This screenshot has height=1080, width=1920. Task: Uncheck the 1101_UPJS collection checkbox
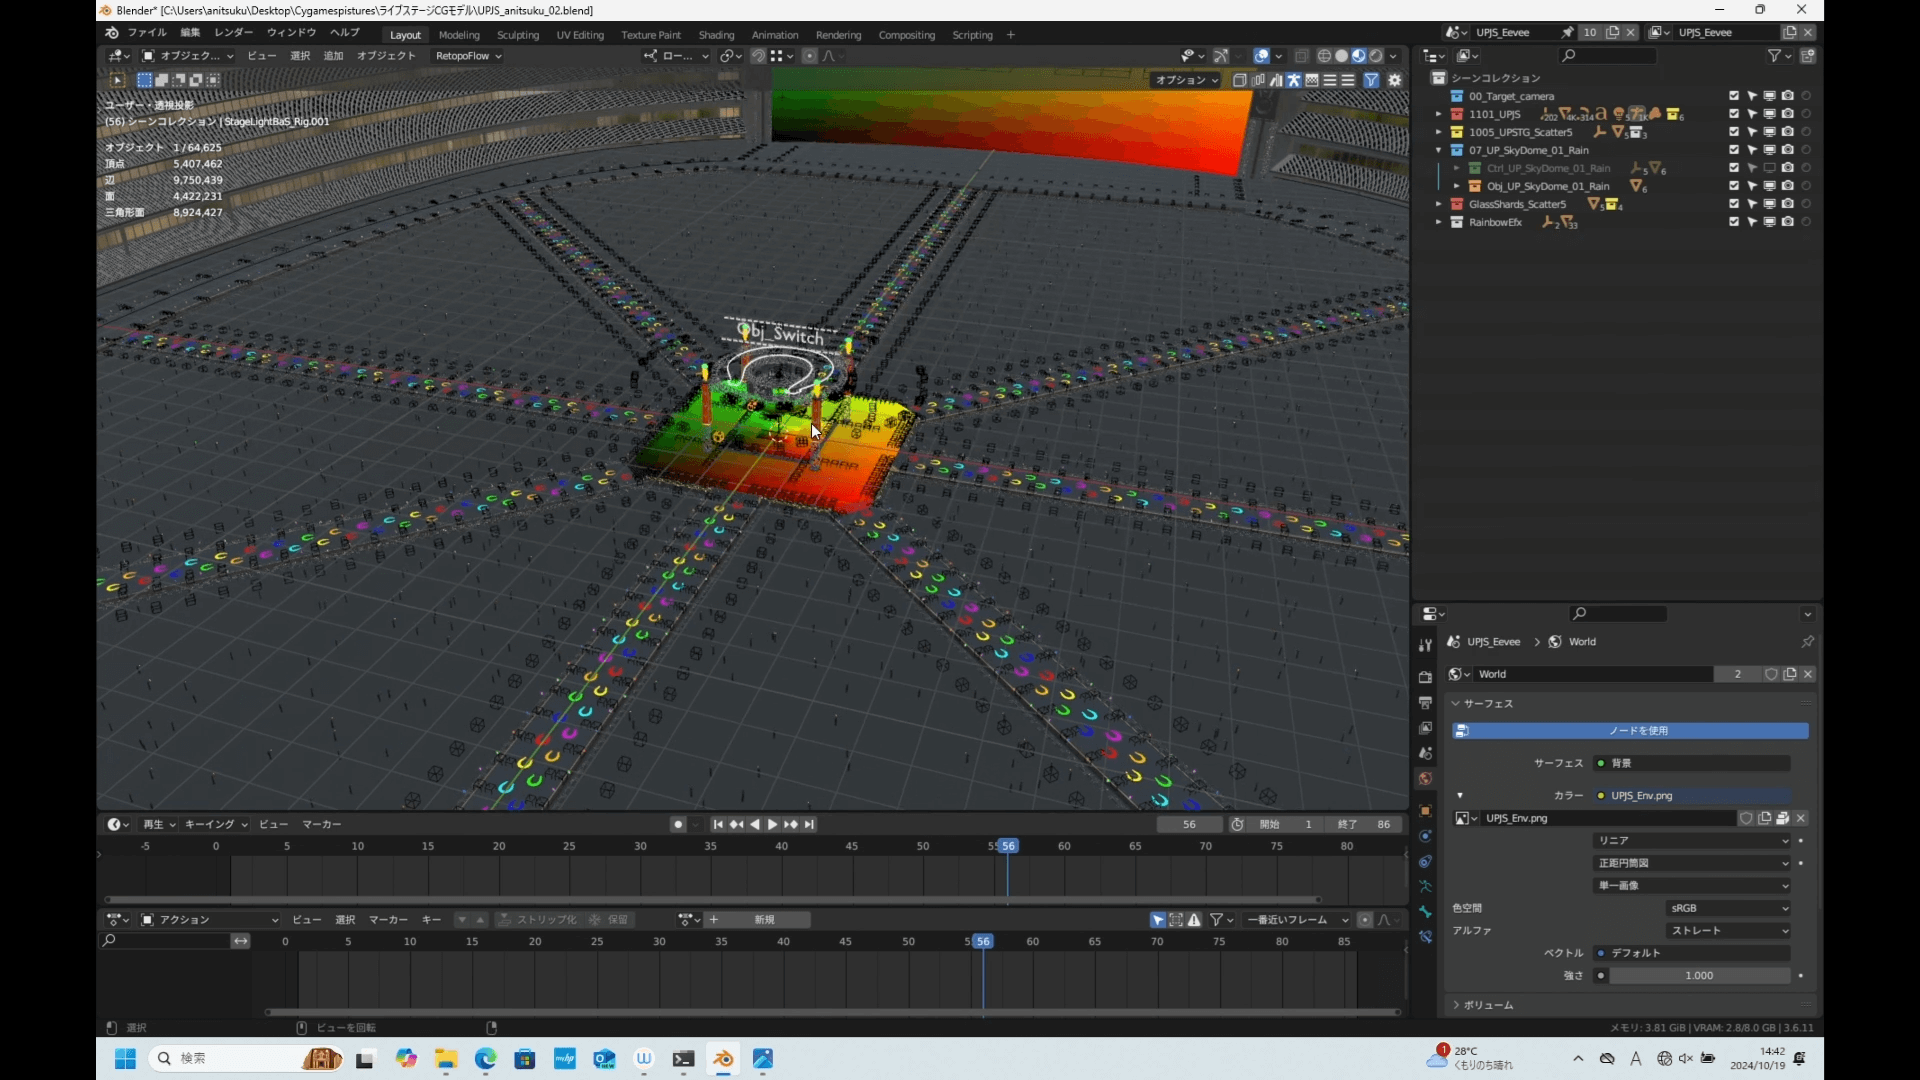tap(1734, 114)
